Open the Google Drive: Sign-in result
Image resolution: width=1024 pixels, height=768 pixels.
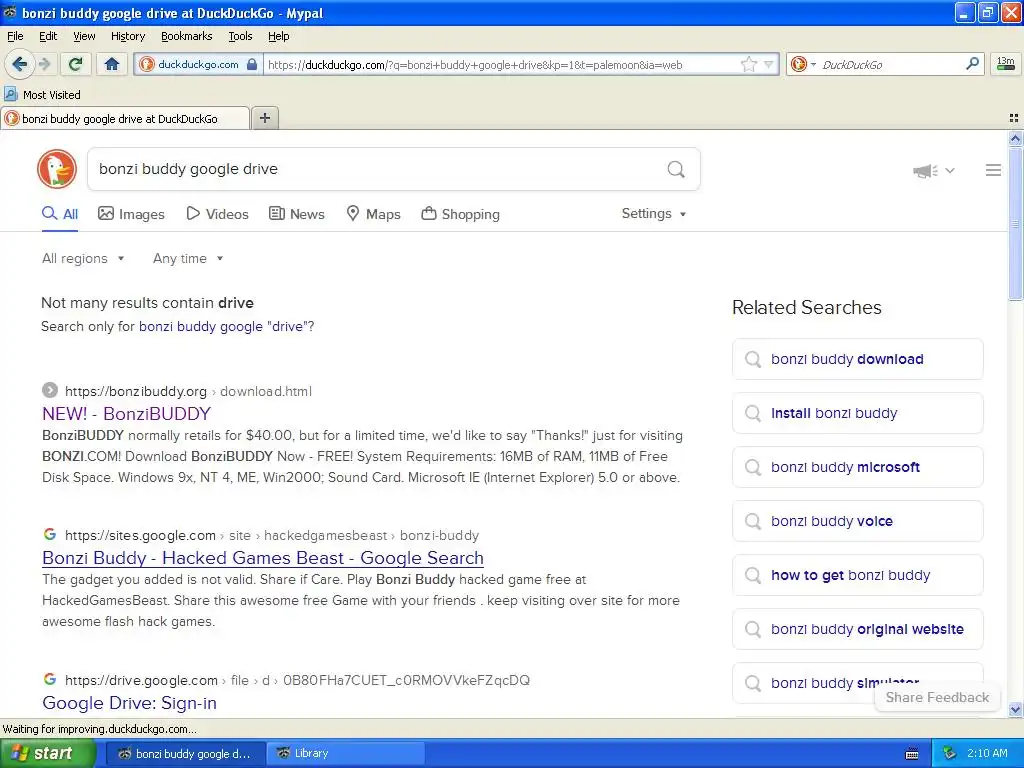pos(129,703)
